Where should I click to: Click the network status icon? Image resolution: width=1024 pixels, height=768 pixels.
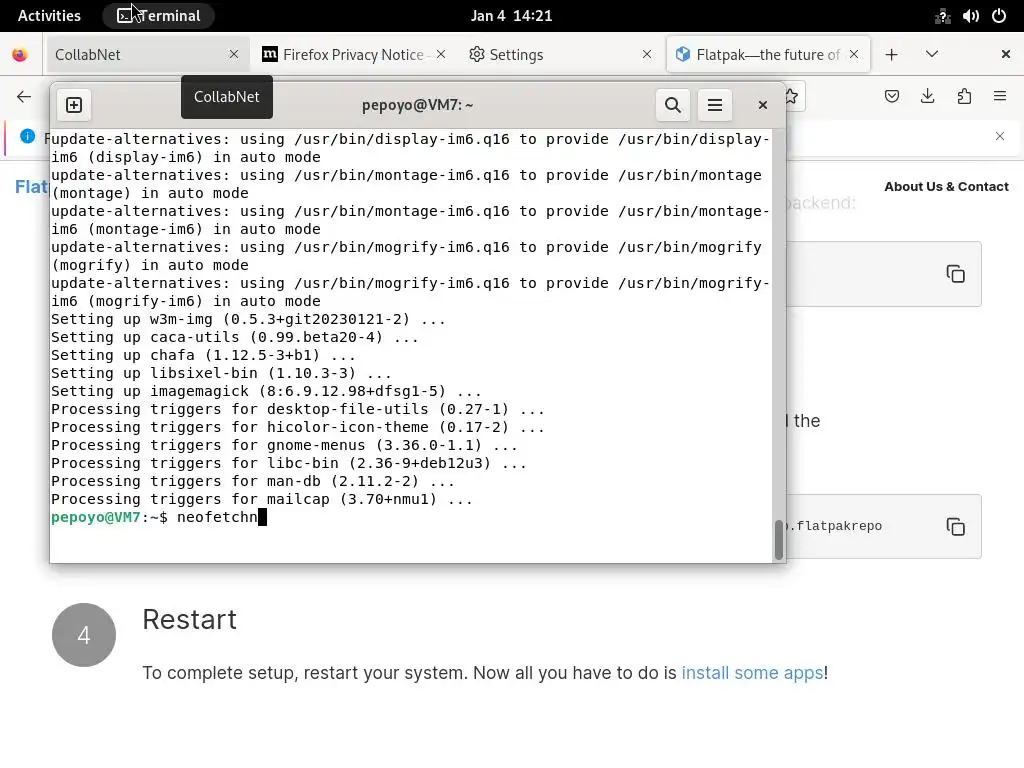click(x=942, y=16)
